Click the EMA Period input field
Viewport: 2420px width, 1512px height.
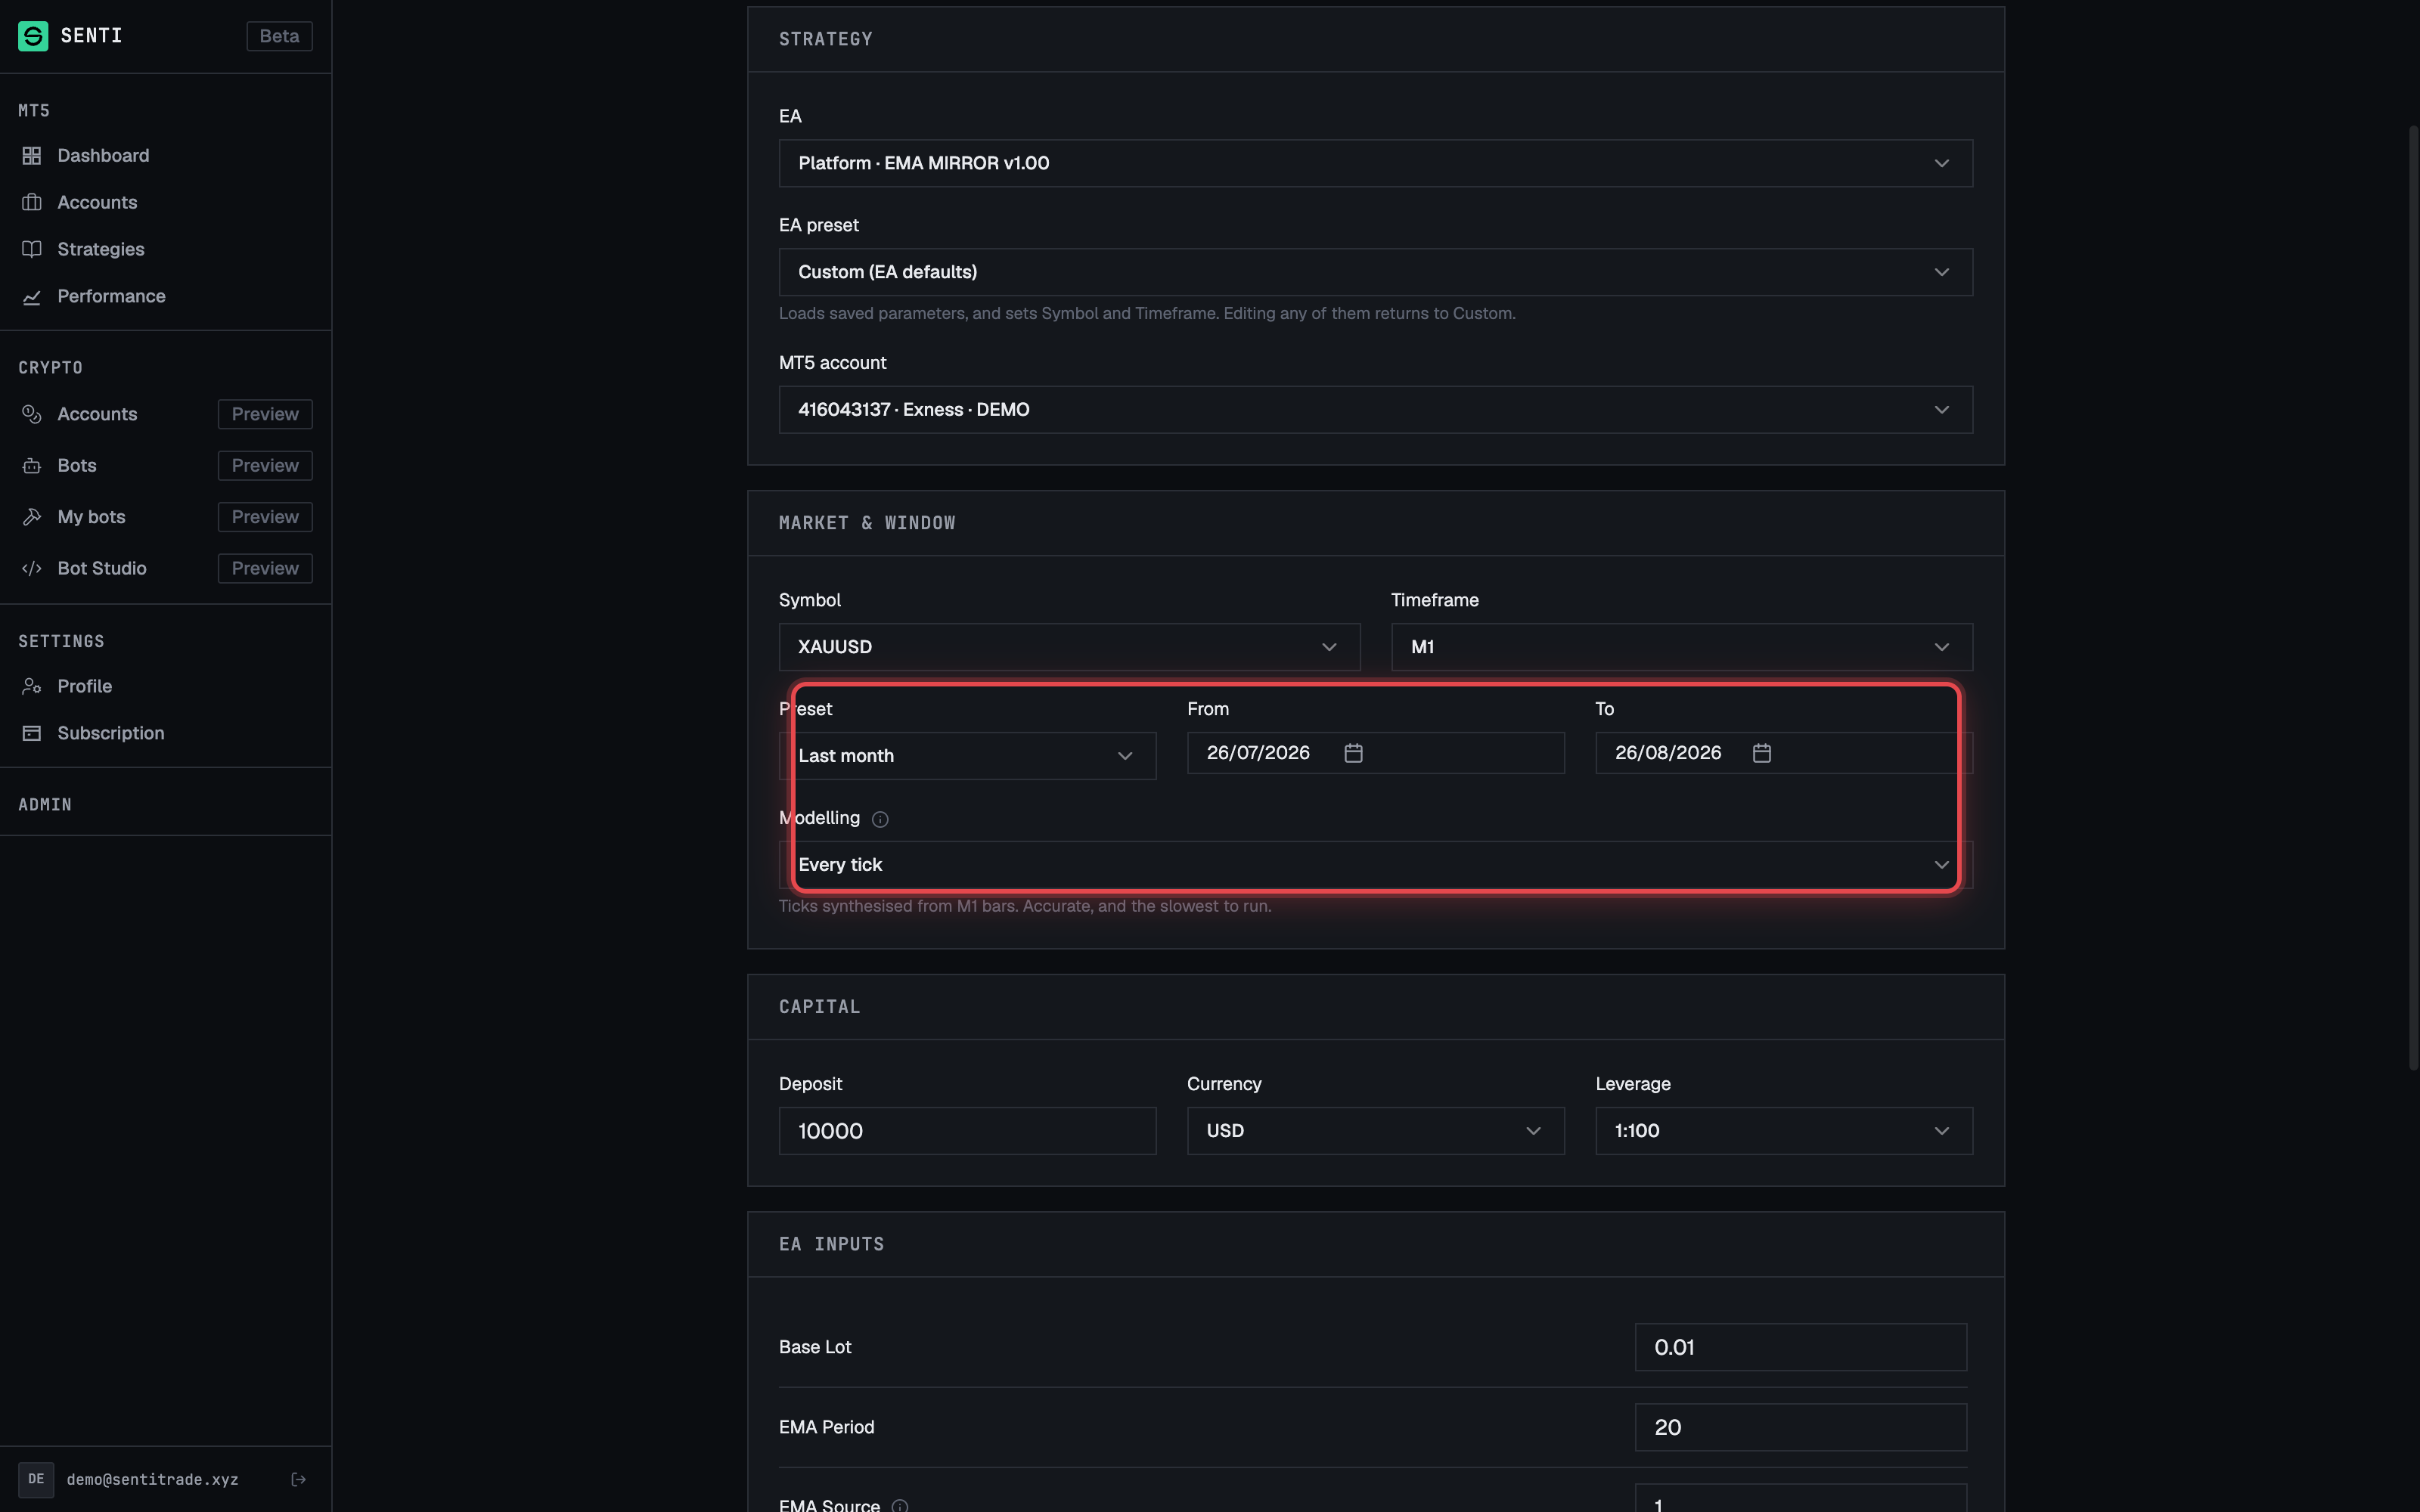tap(1800, 1427)
